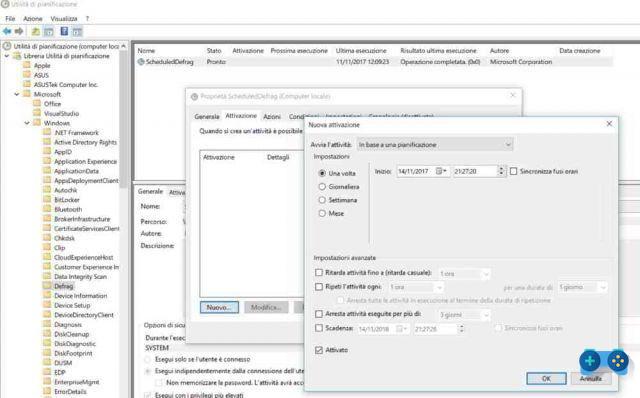
Task: Click the Back arrow toolbar icon
Action: point(7,31)
